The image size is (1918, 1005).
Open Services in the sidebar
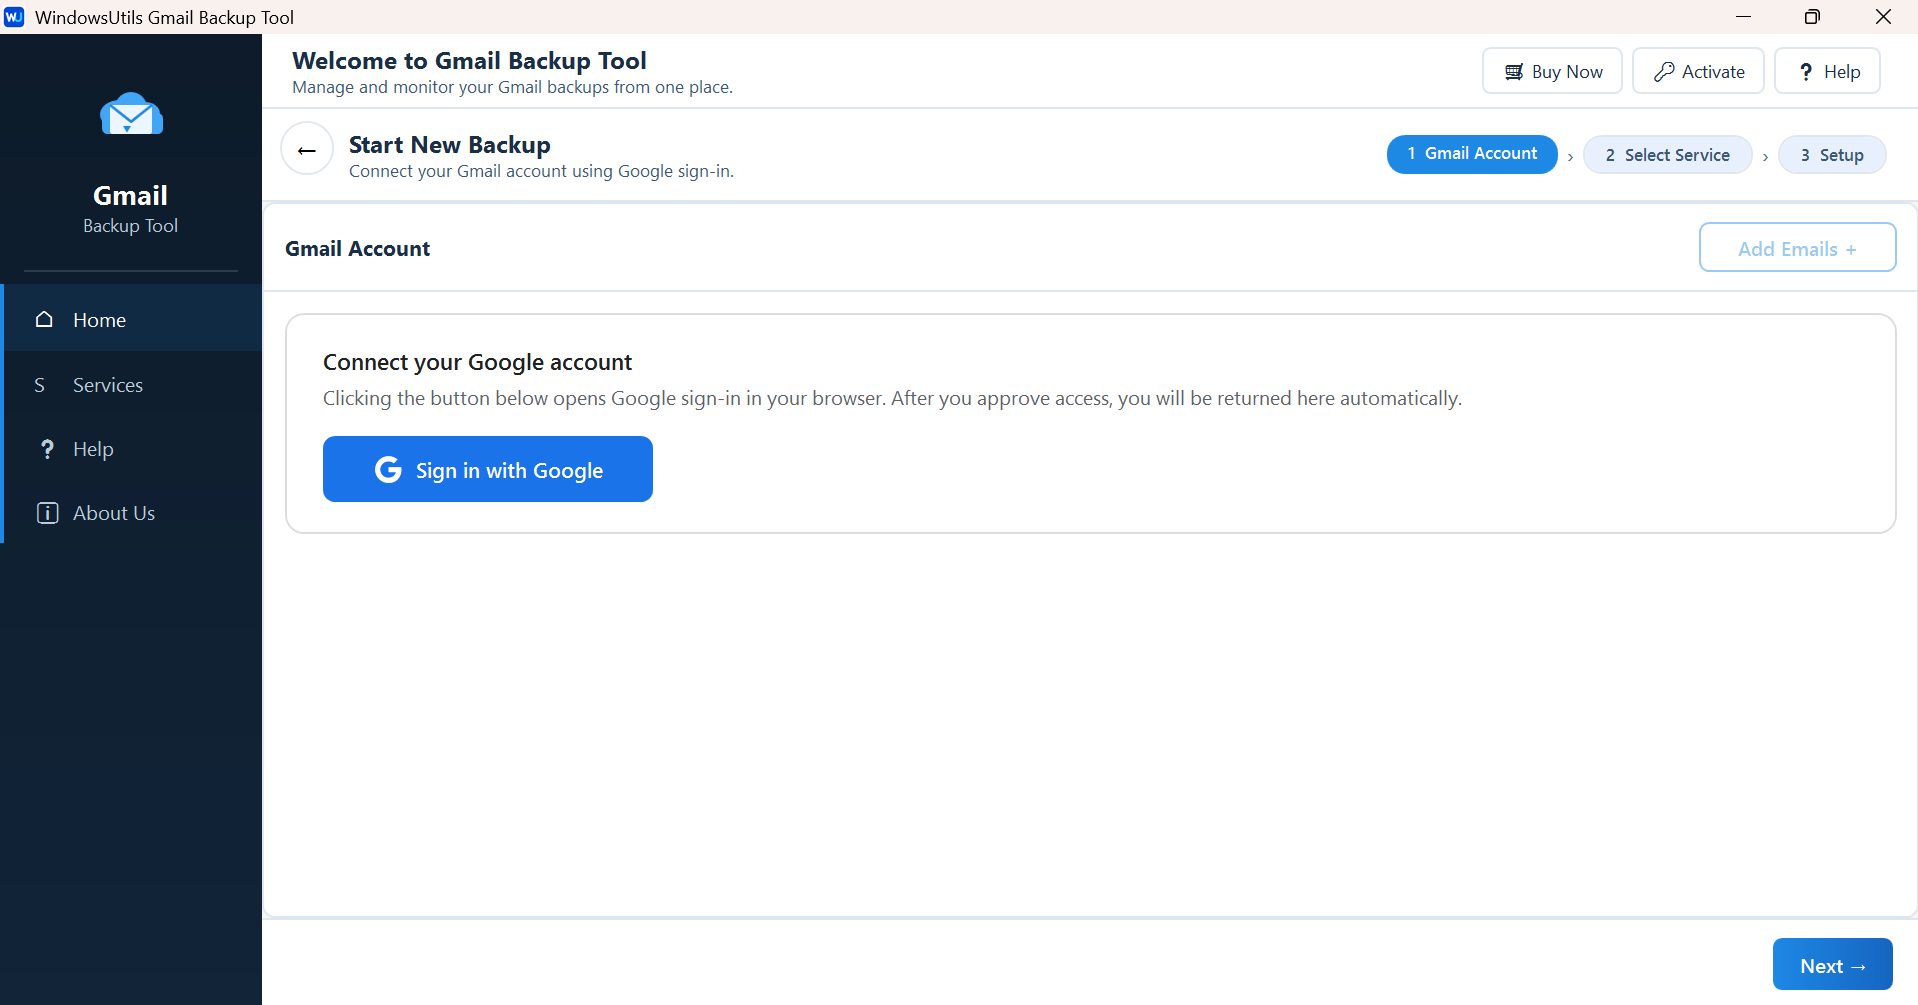(x=133, y=385)
